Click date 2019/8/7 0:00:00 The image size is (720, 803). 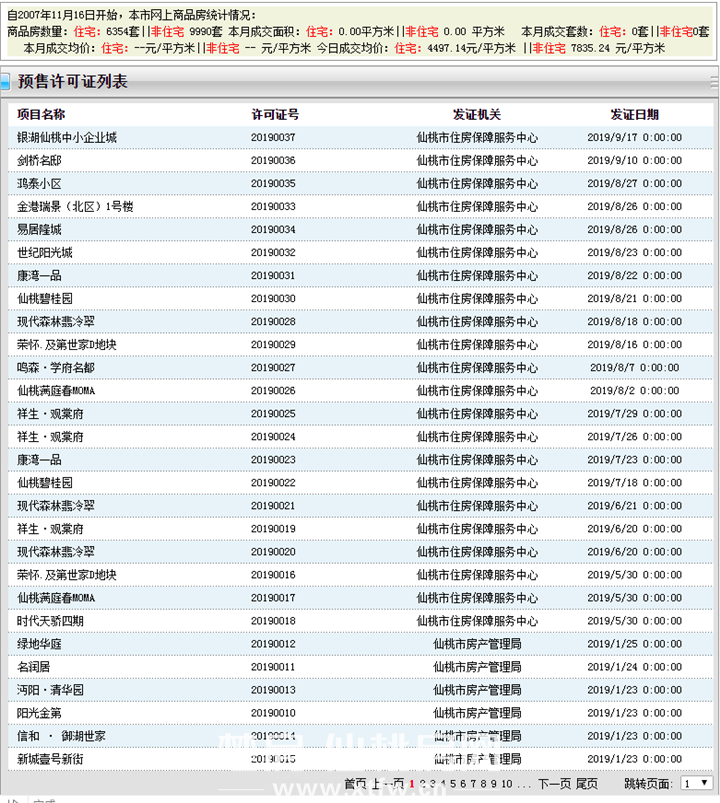coord(634,368)
